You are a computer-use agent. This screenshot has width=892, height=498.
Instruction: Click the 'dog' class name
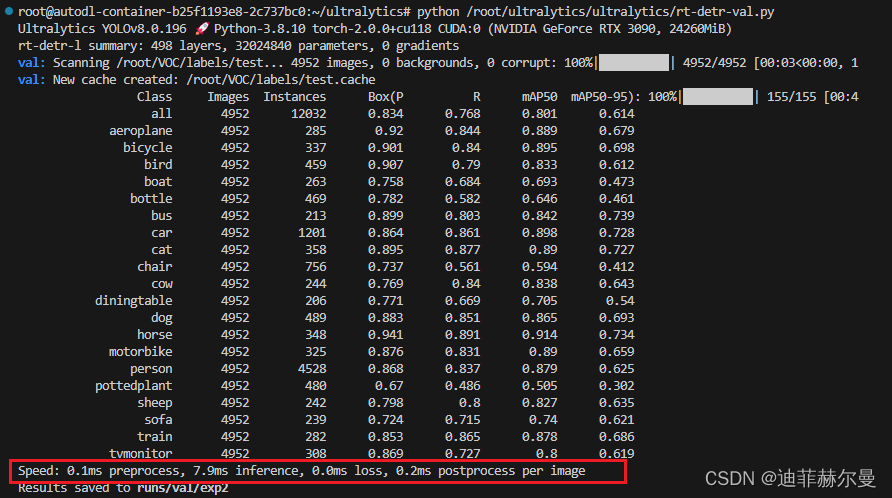162,318
